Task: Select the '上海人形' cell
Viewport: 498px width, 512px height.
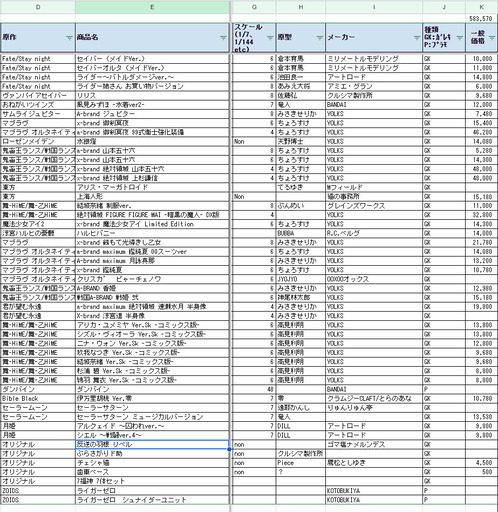Action: point(152,196)
